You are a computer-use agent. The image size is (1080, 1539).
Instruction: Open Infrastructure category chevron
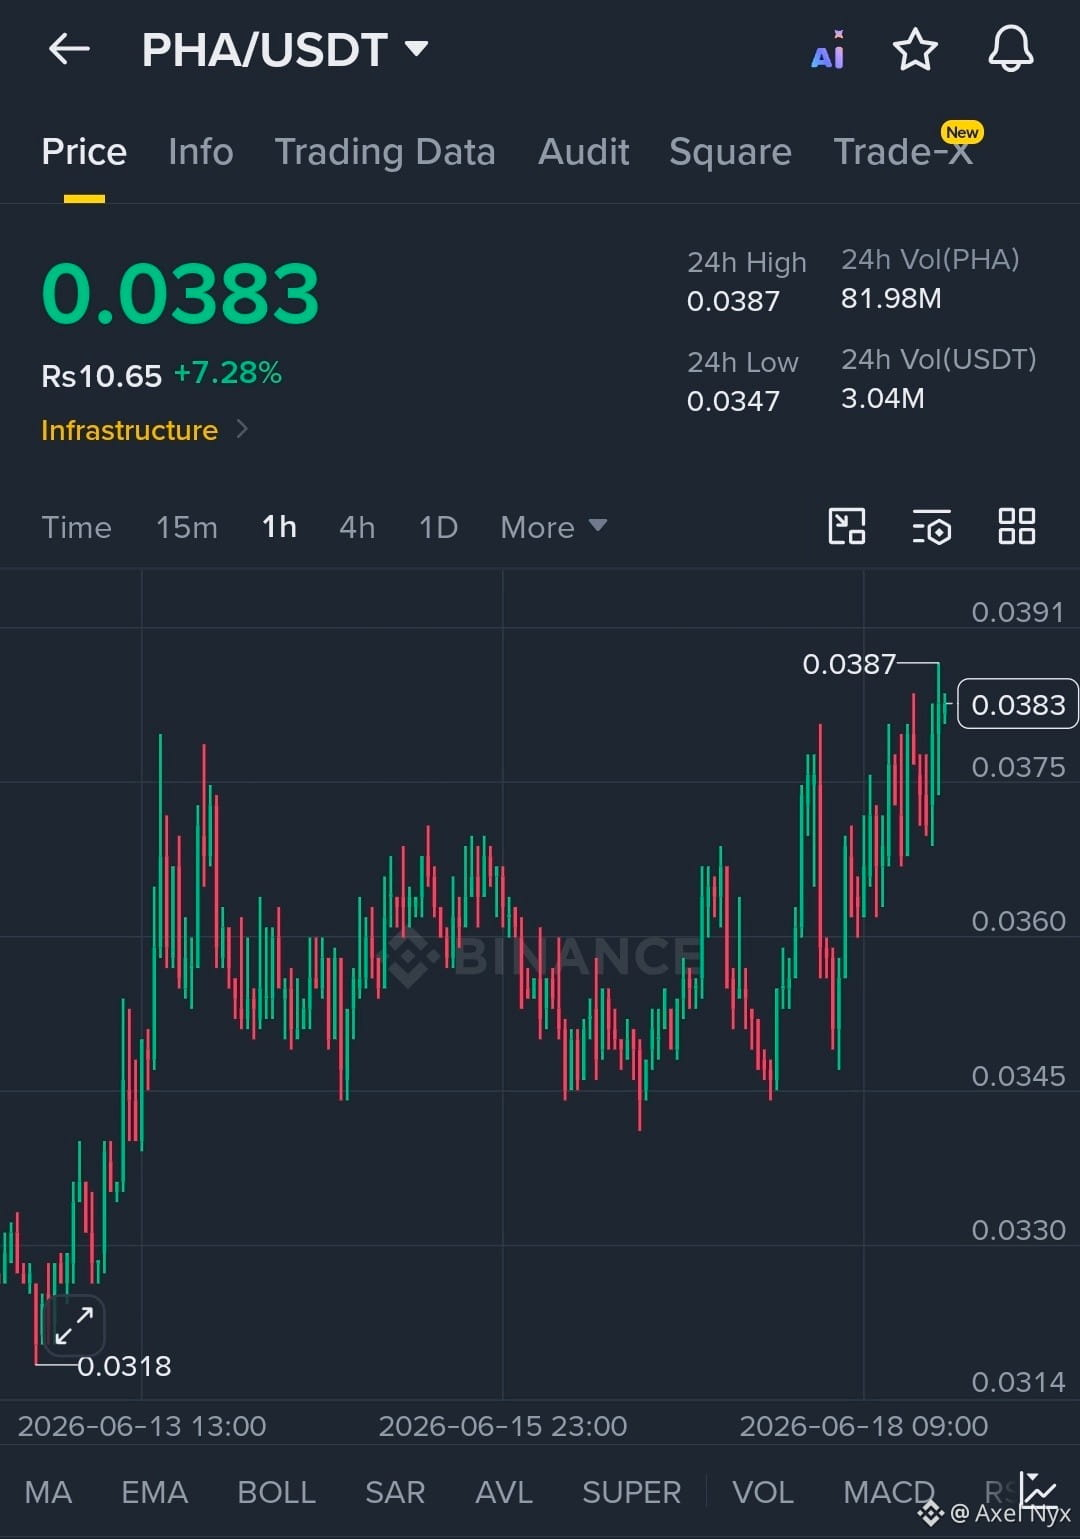[242, 429]
